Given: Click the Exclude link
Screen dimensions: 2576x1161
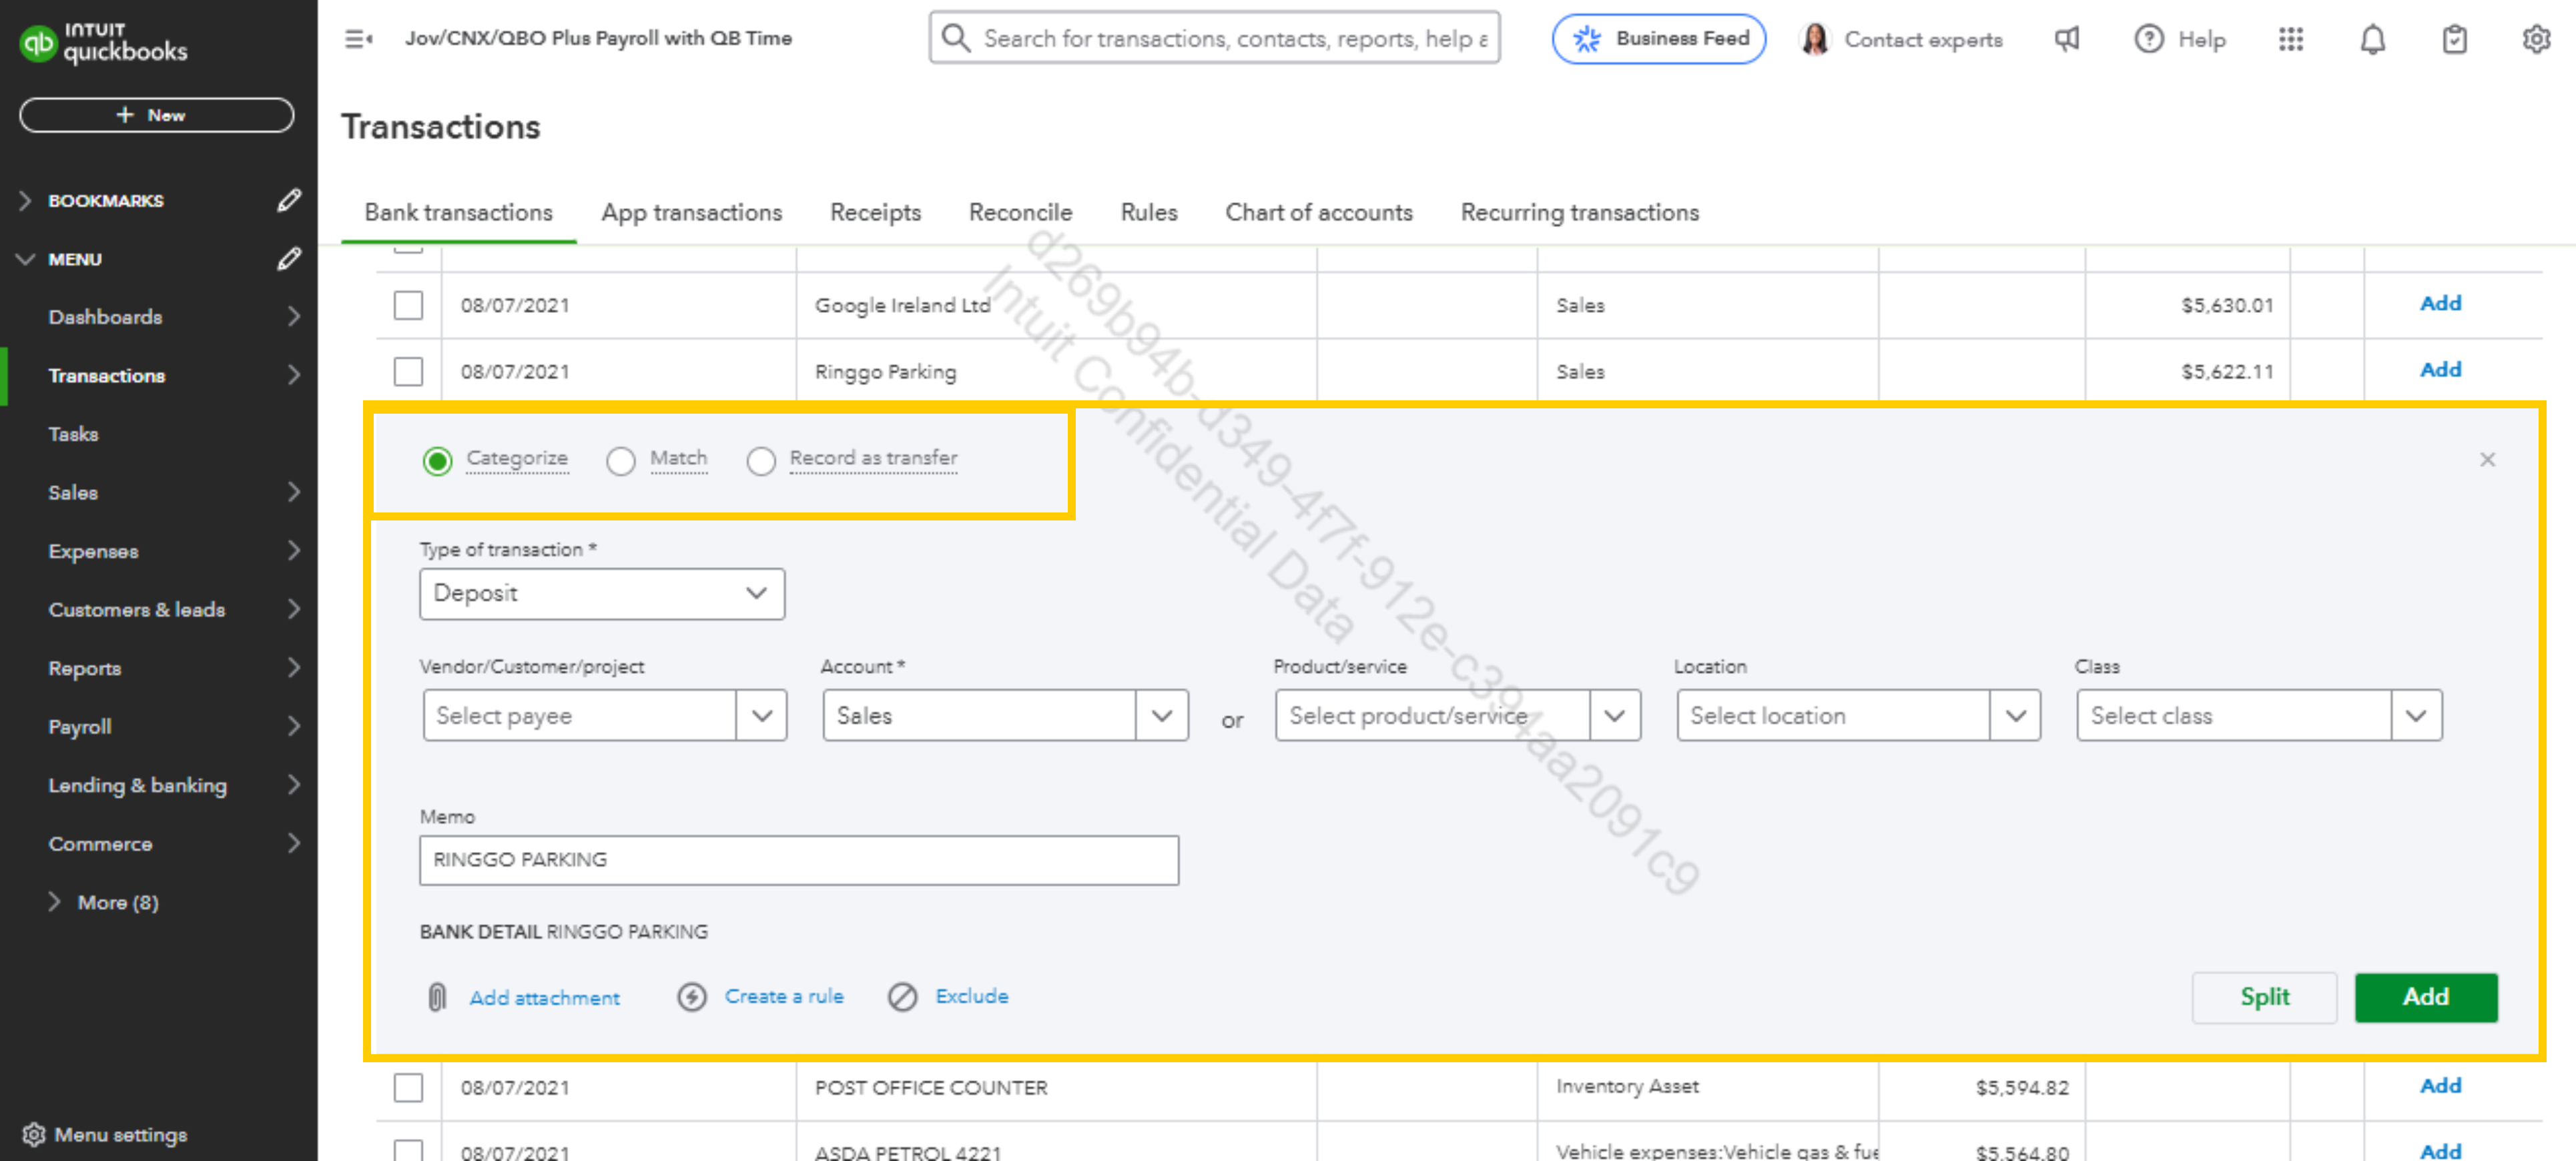Looking at the screenshot, I should (972, 997).
